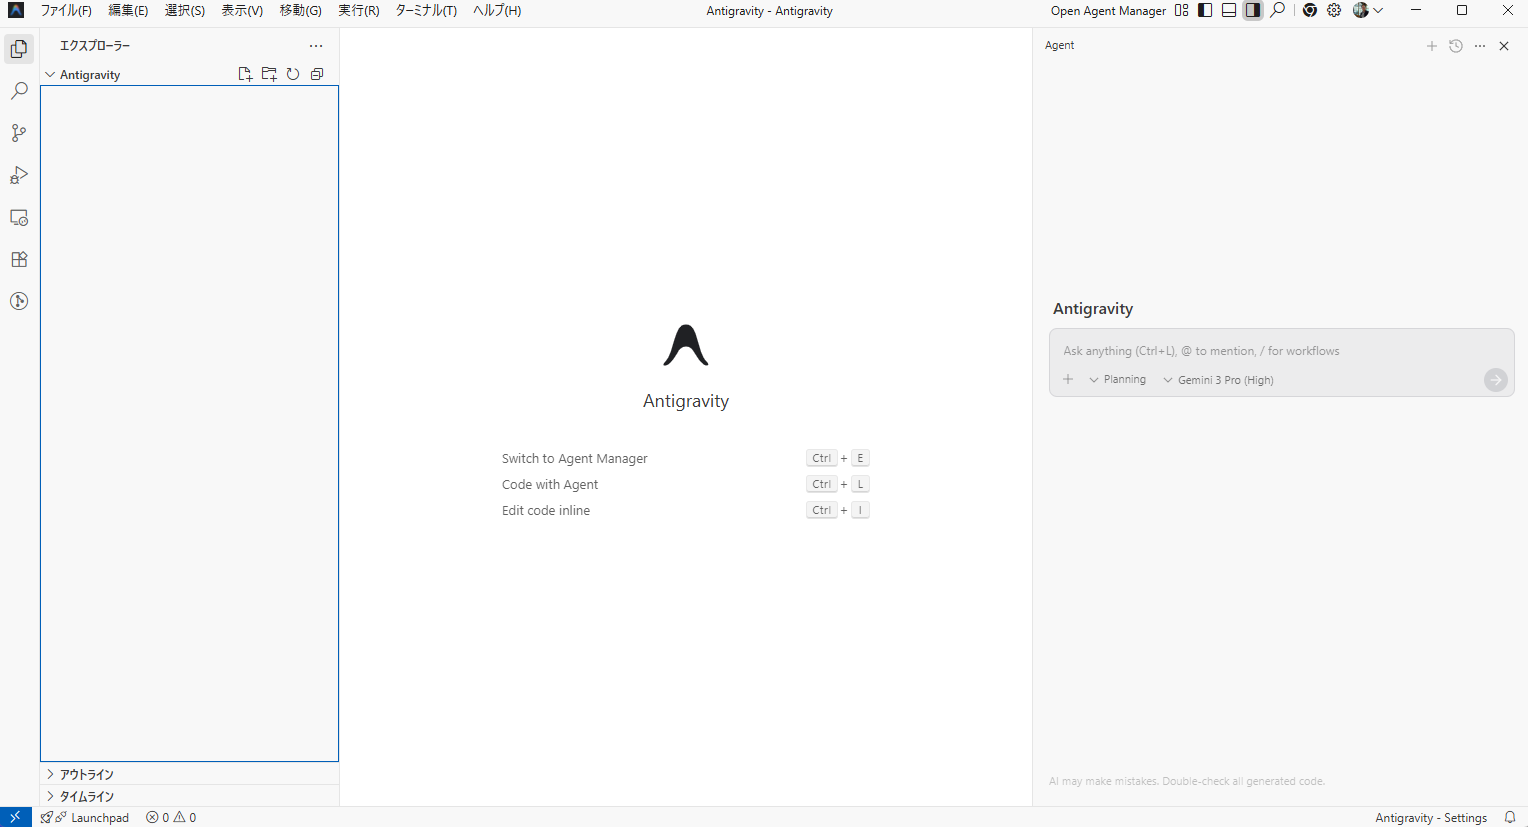
Task: Click the New File icon in Explorer
Action: pos(245,74)
